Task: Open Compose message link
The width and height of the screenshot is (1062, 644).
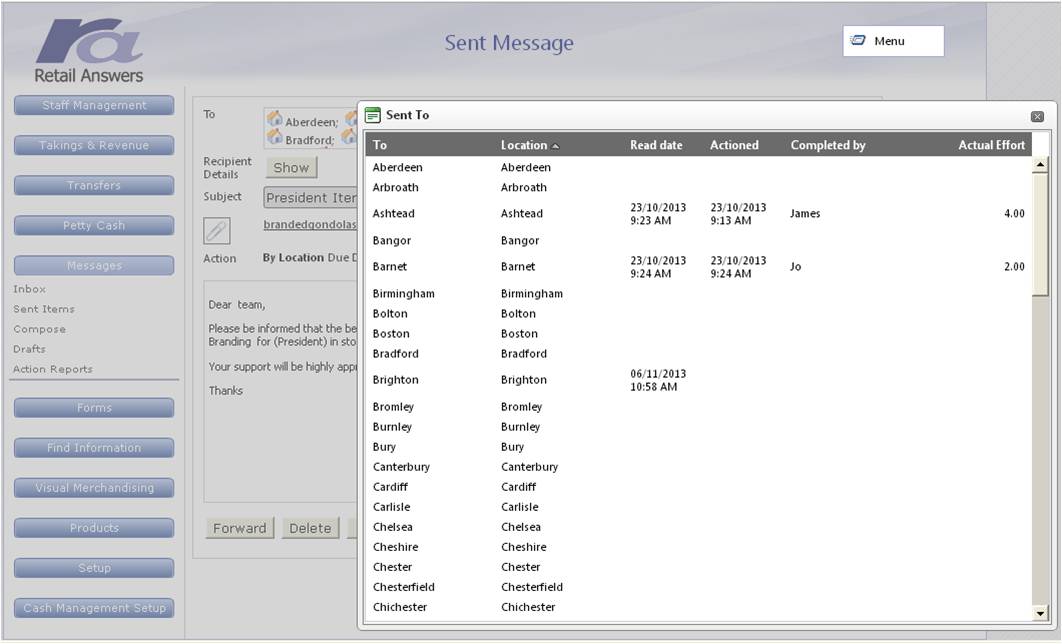Action: (x=39, y=329)
